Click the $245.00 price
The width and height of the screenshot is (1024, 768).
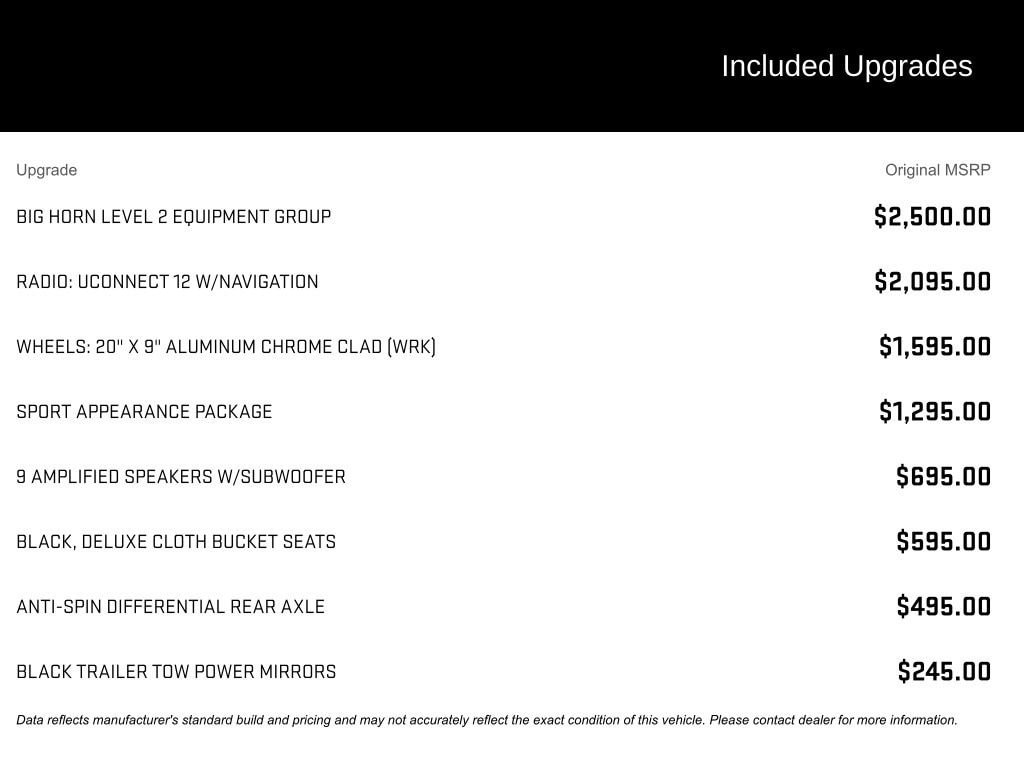[x=944, y=672]
